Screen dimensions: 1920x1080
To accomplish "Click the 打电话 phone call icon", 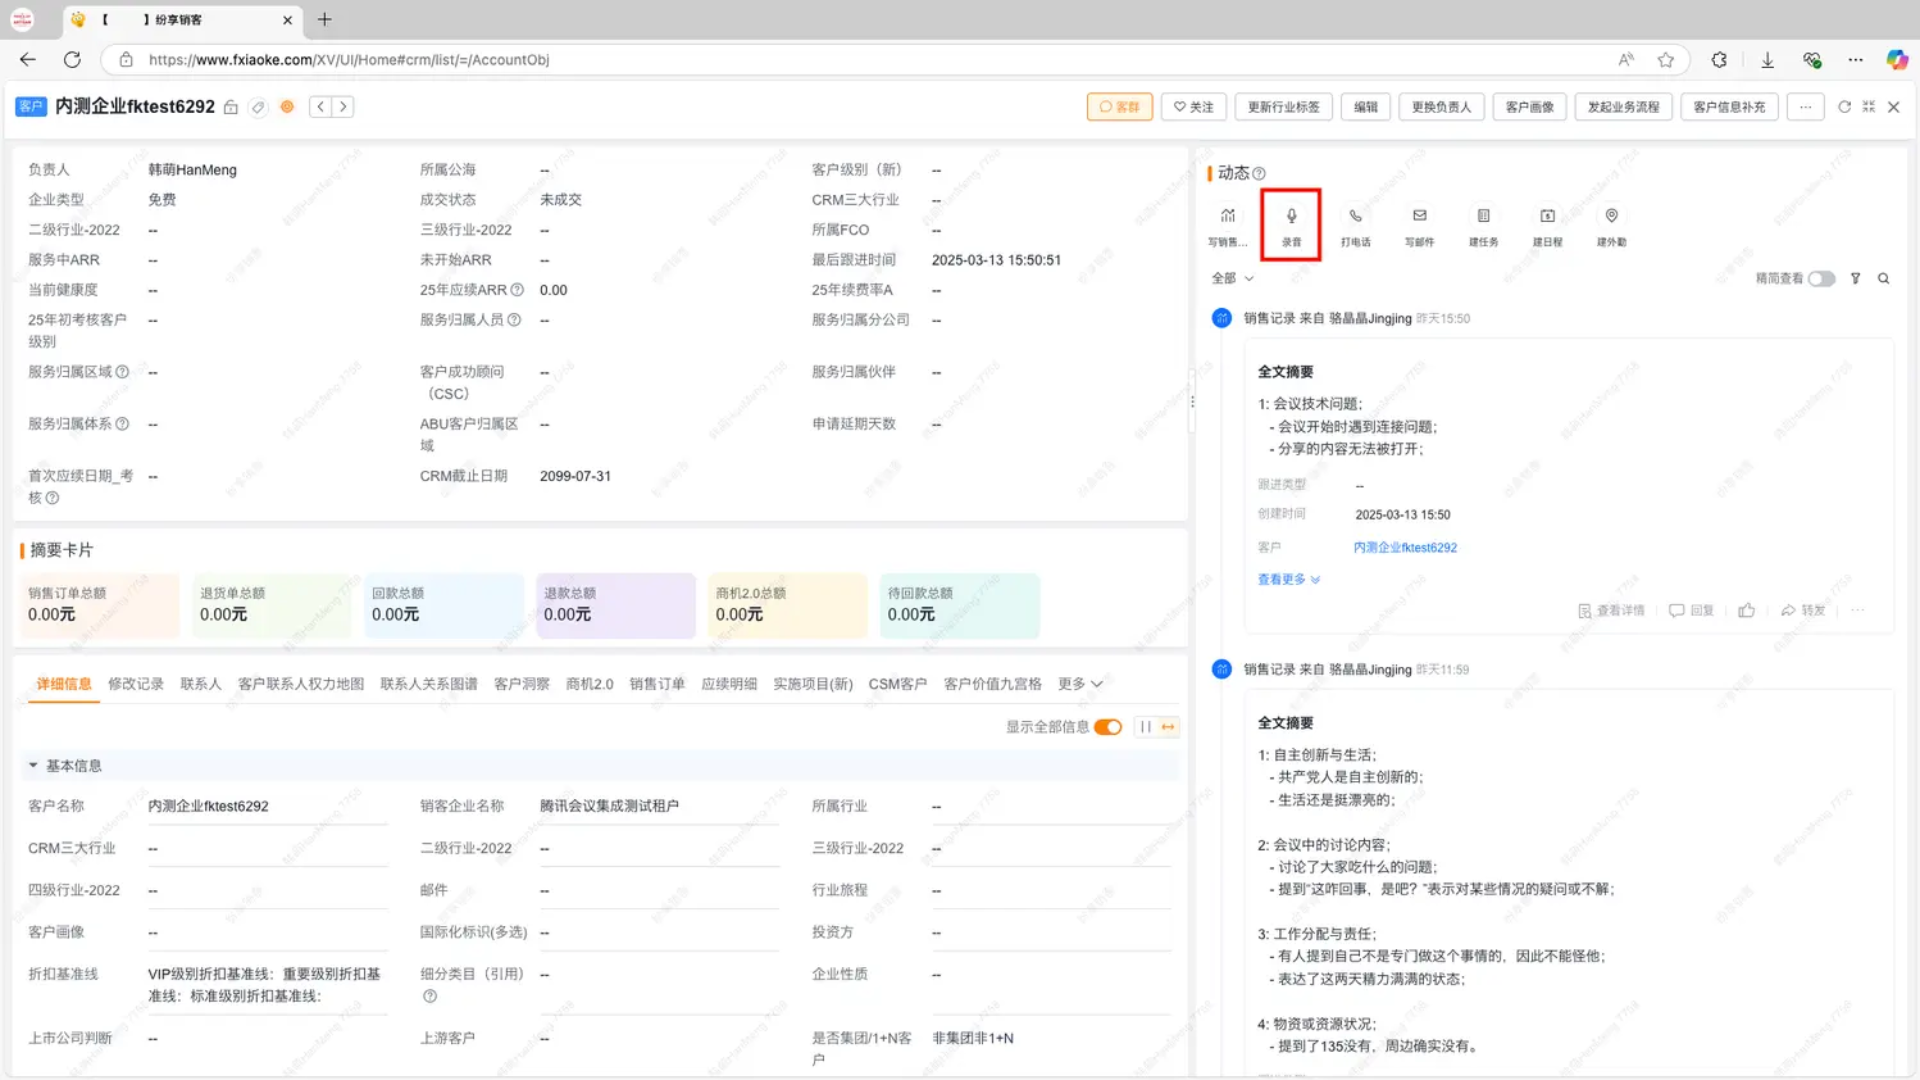I will [1355, 216].
